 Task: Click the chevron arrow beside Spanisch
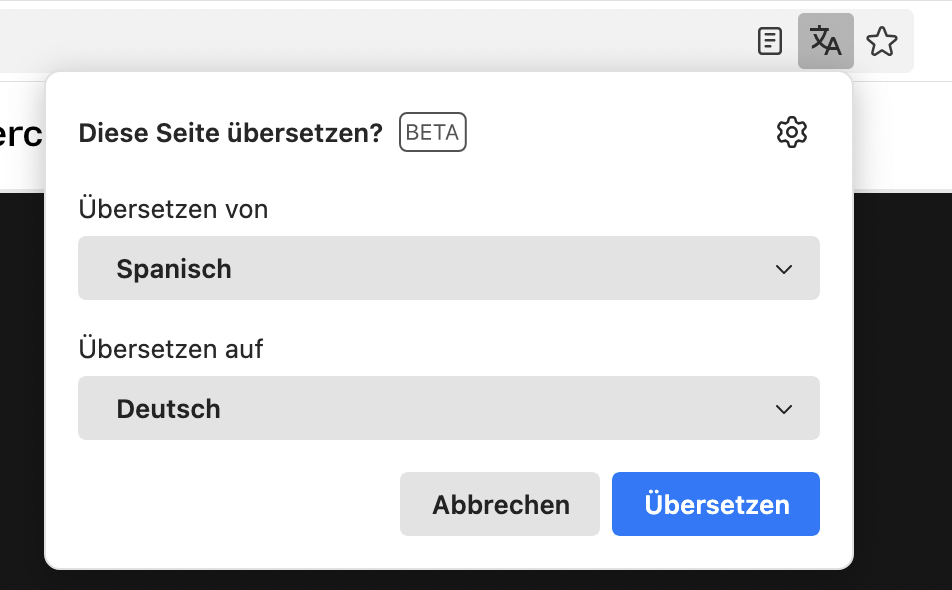click(784, 269)
